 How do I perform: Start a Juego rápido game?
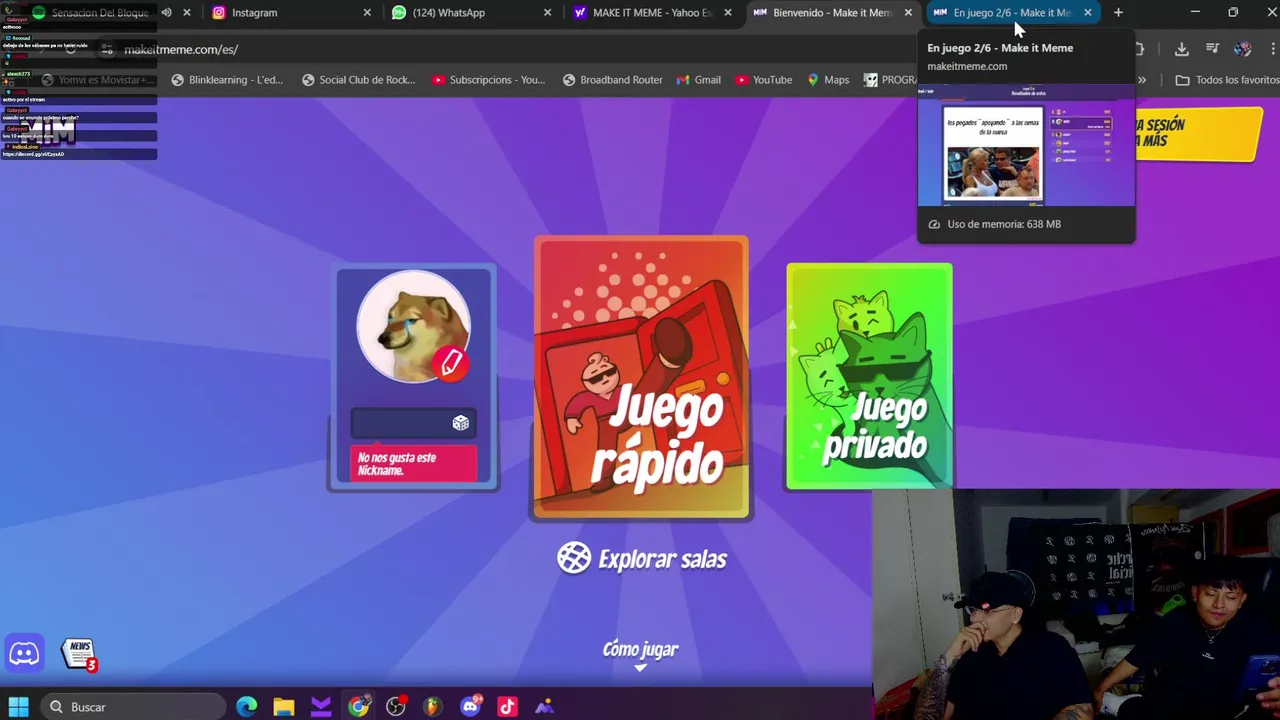641,377
